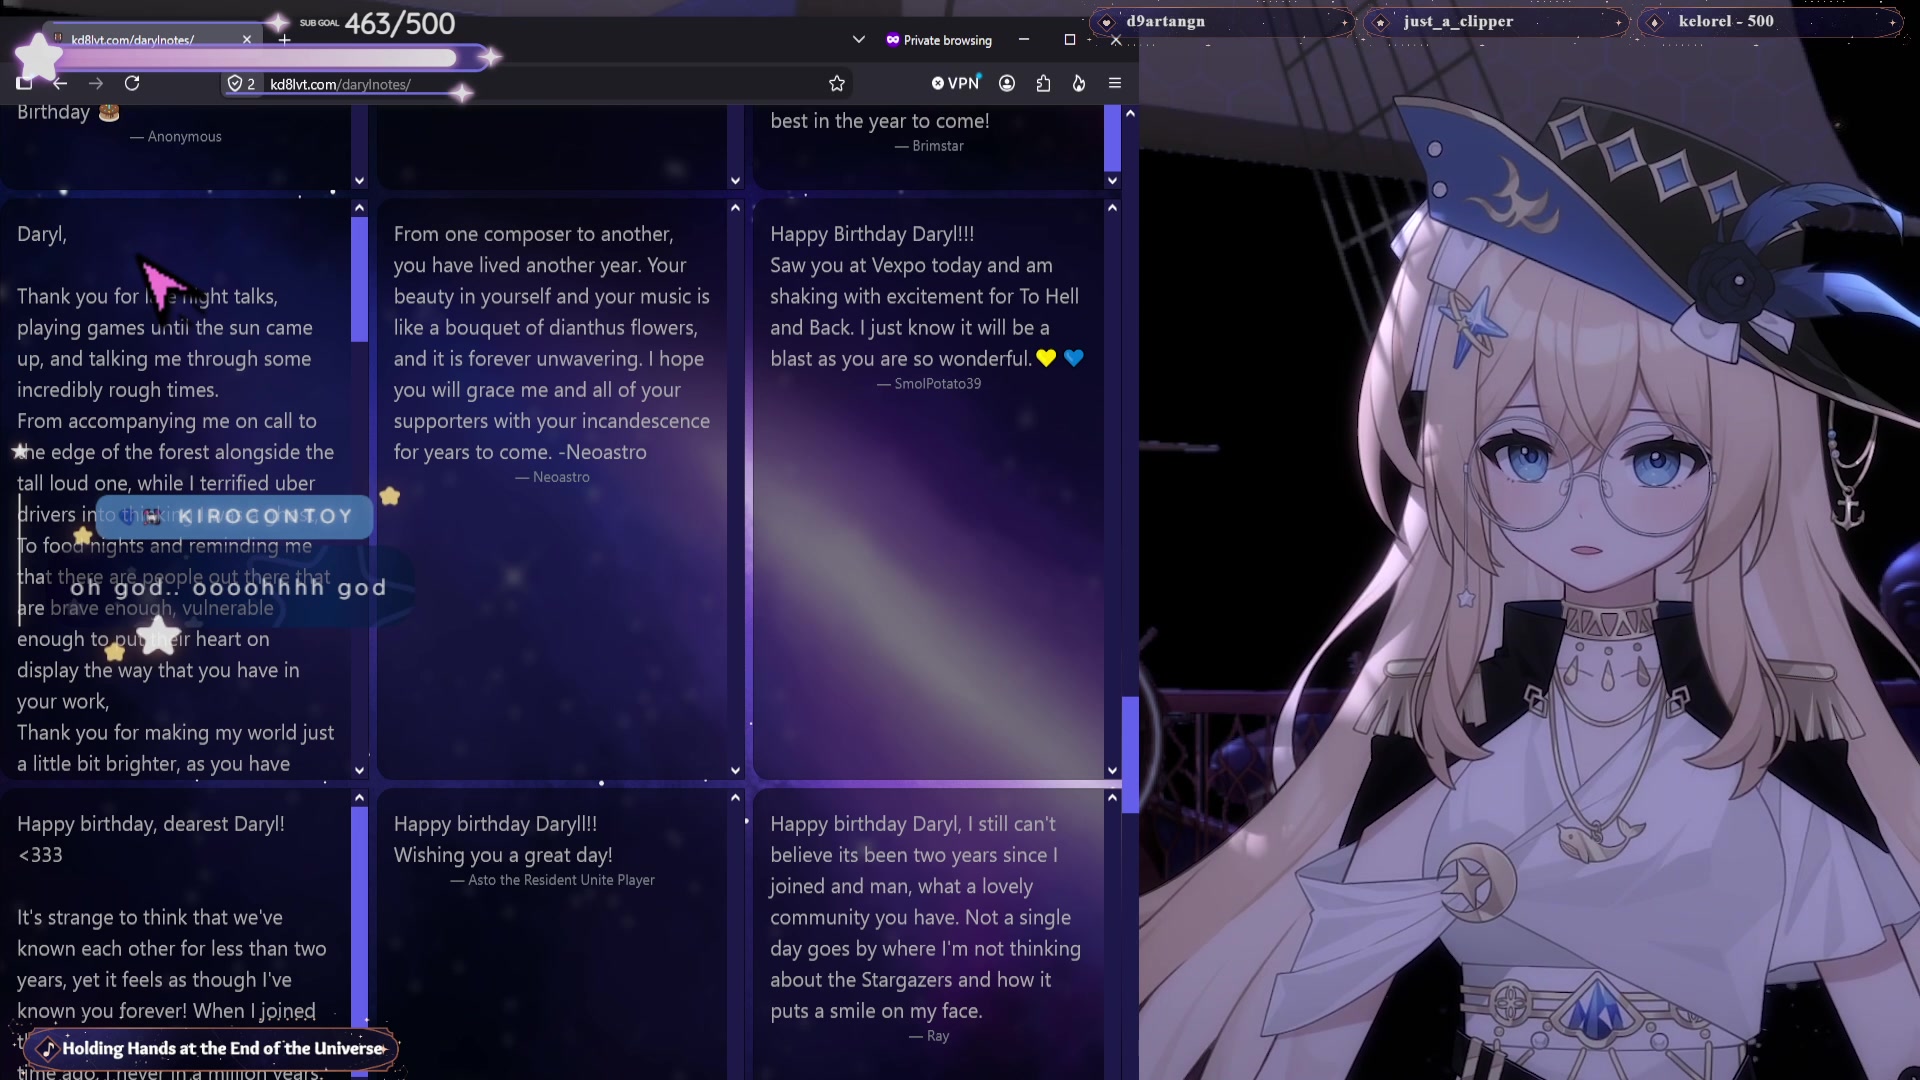Click the flame forget-data icon
Screen dimensions: 1920x1080
(1079, 84)
